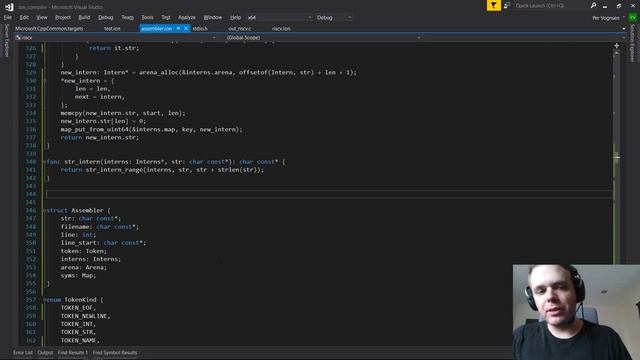The width and height of the screenshot is (640, 360).
Task: Open the Error List tab
Action: point(23,353)
